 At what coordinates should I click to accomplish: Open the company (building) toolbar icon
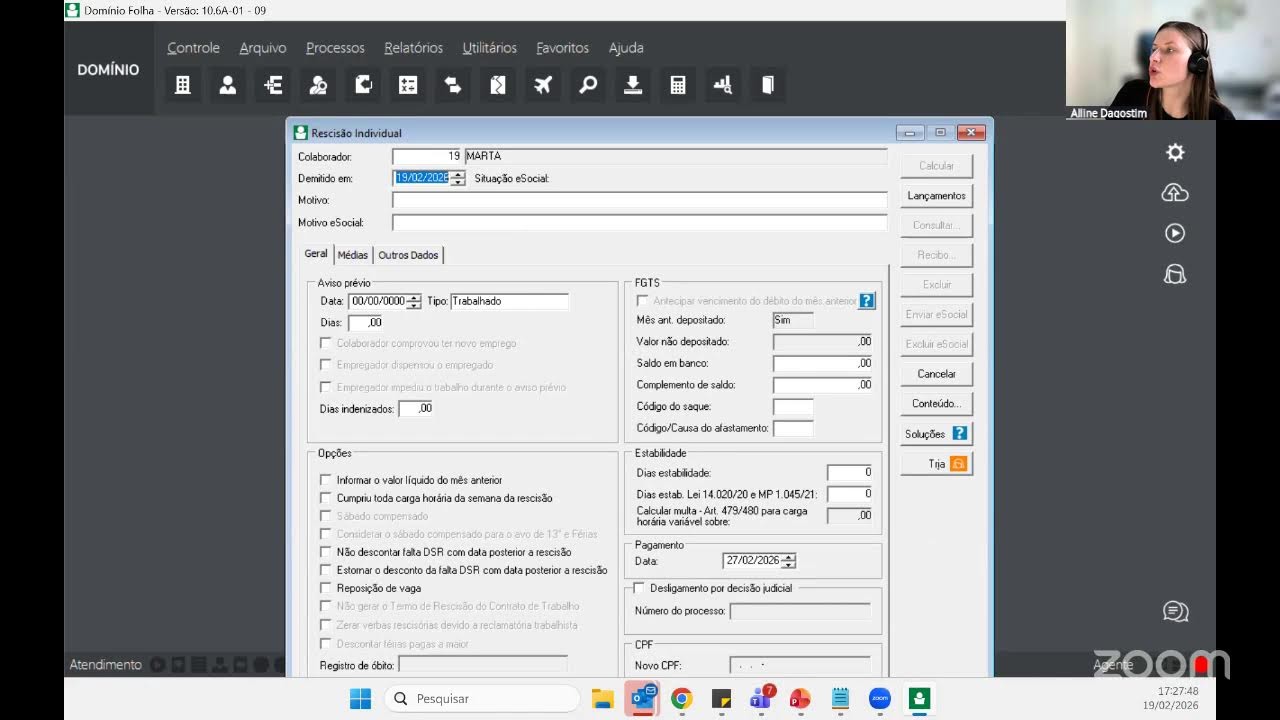coord(183,85)
